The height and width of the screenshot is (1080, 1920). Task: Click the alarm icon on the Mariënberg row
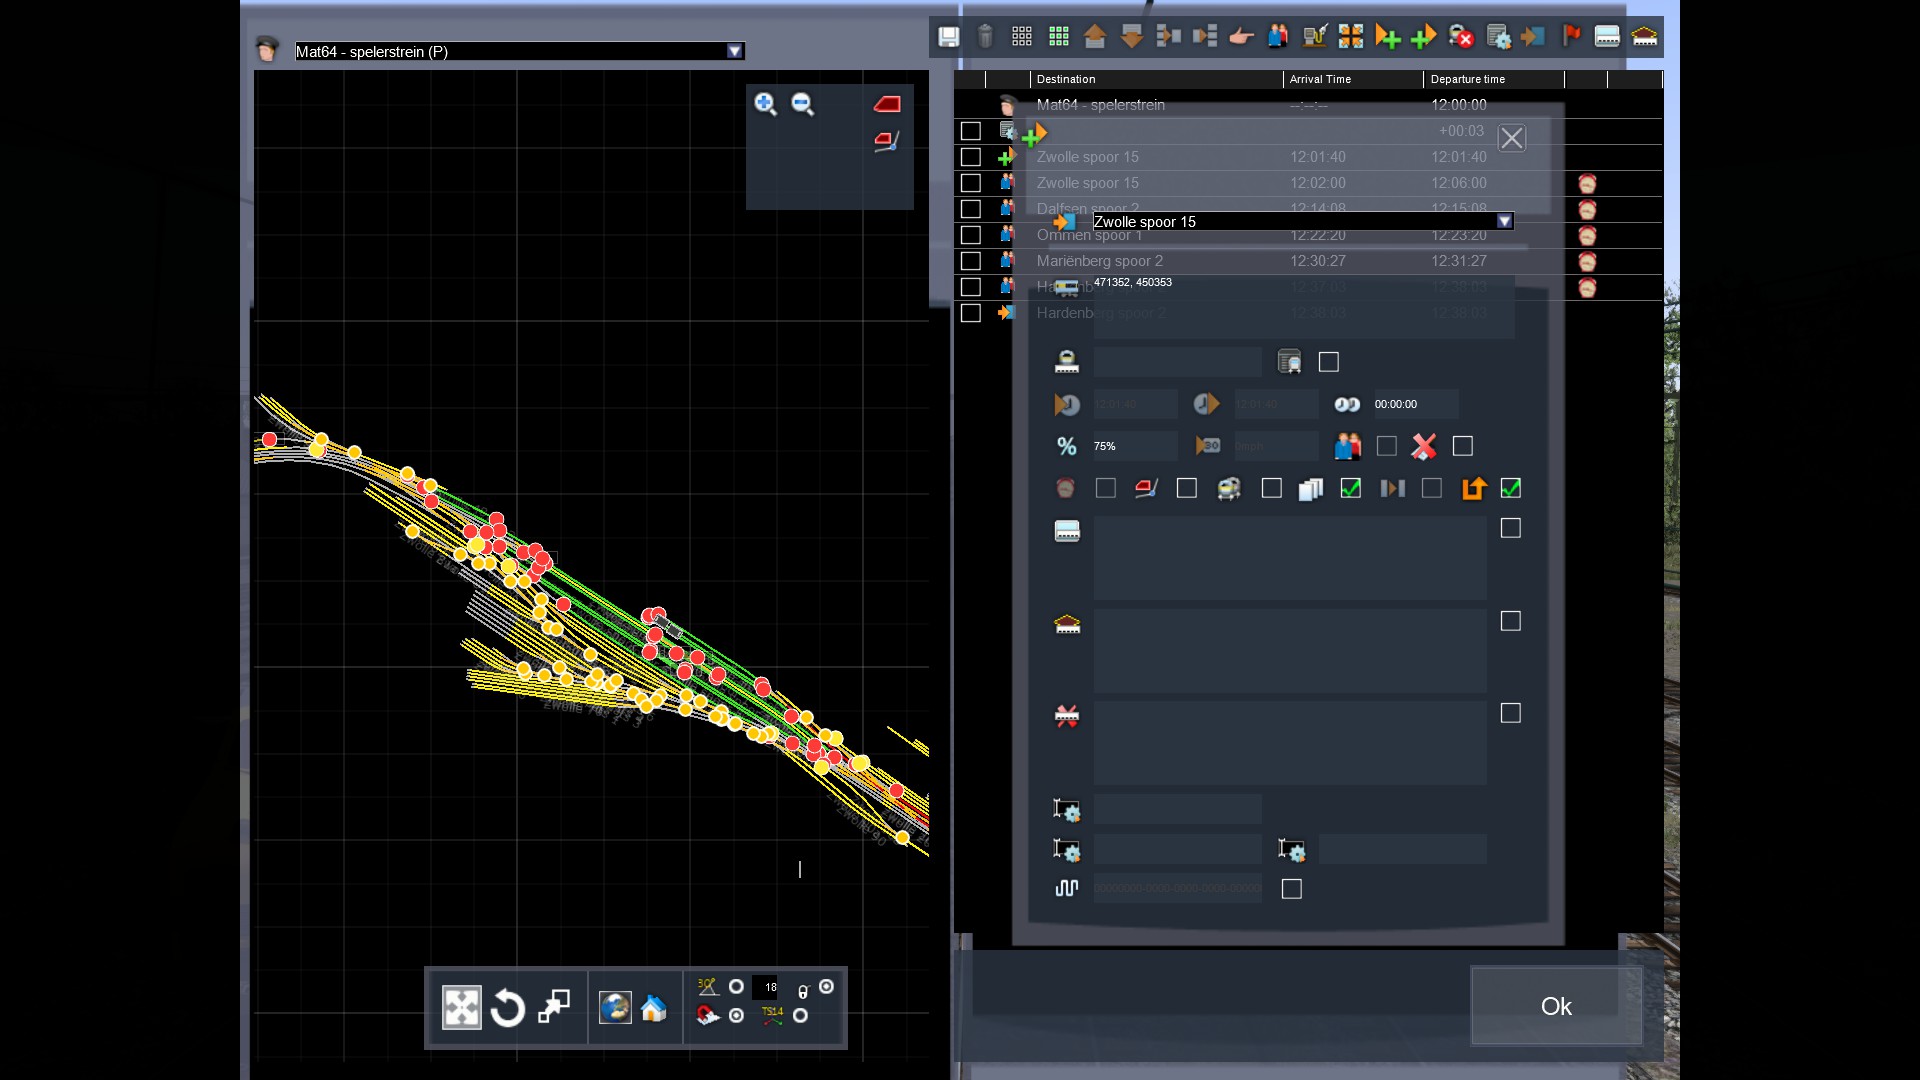point(1587,261)
